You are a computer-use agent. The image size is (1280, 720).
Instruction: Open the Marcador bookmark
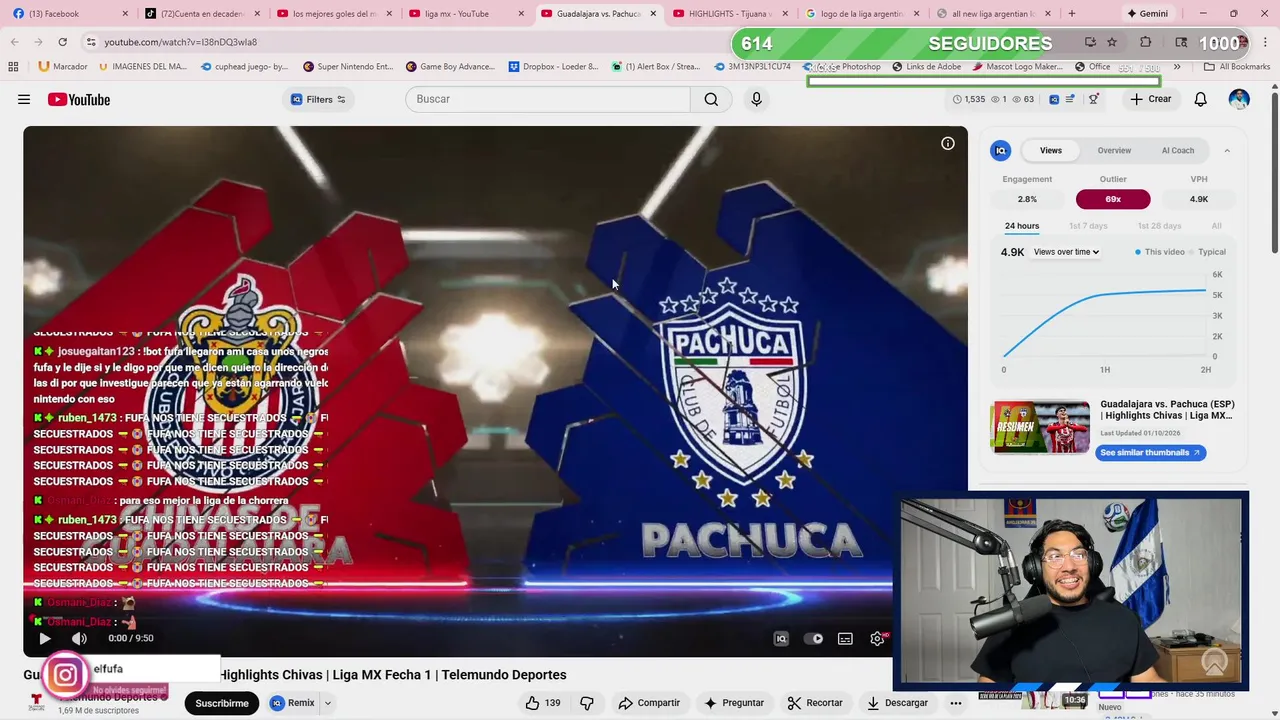(63, 67)
